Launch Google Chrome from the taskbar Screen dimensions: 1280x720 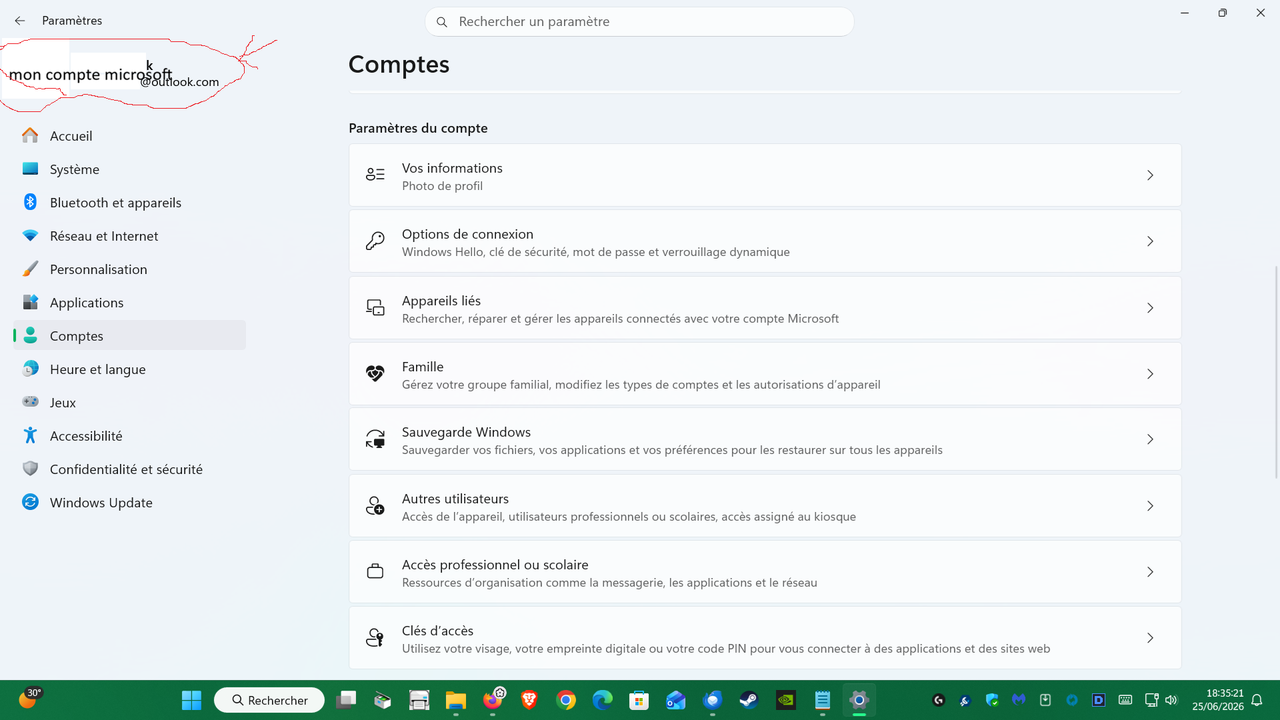click(566, 700)
